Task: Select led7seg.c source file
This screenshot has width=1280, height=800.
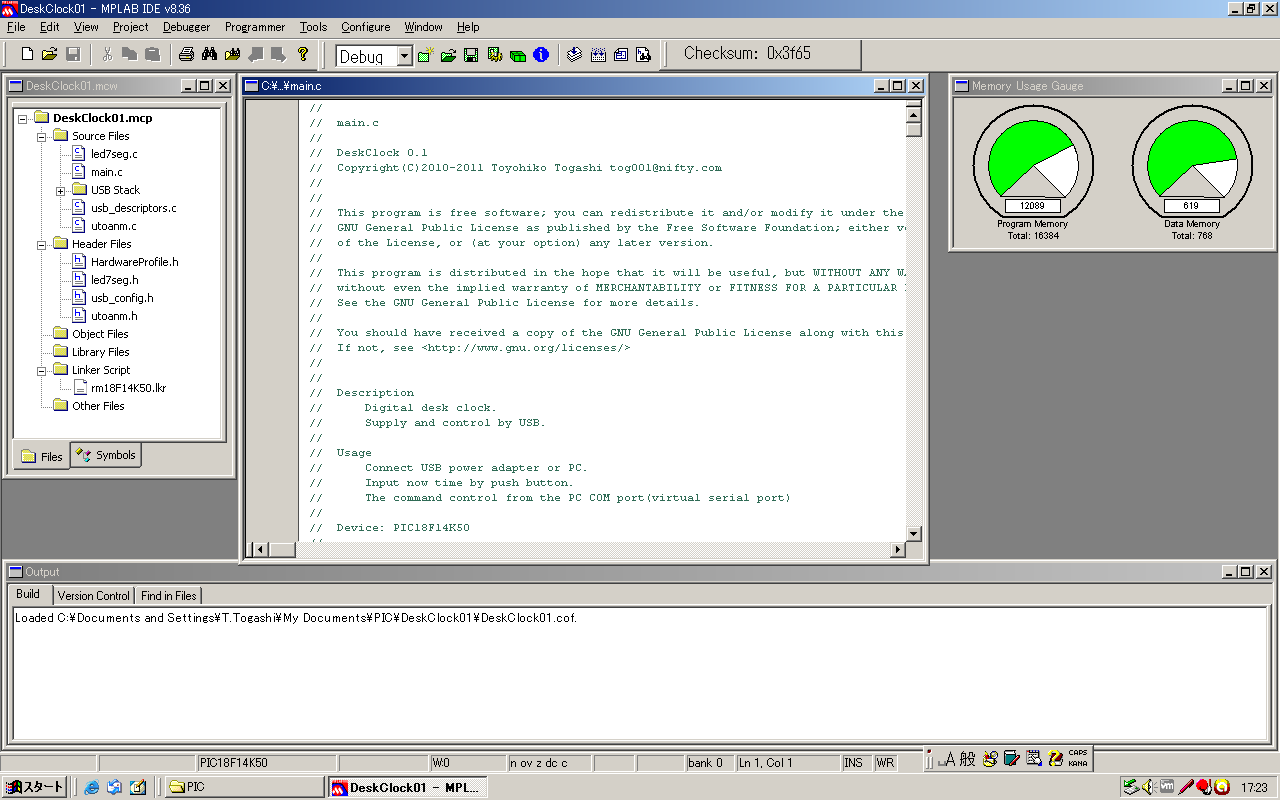Action: (x=114, y=154)
